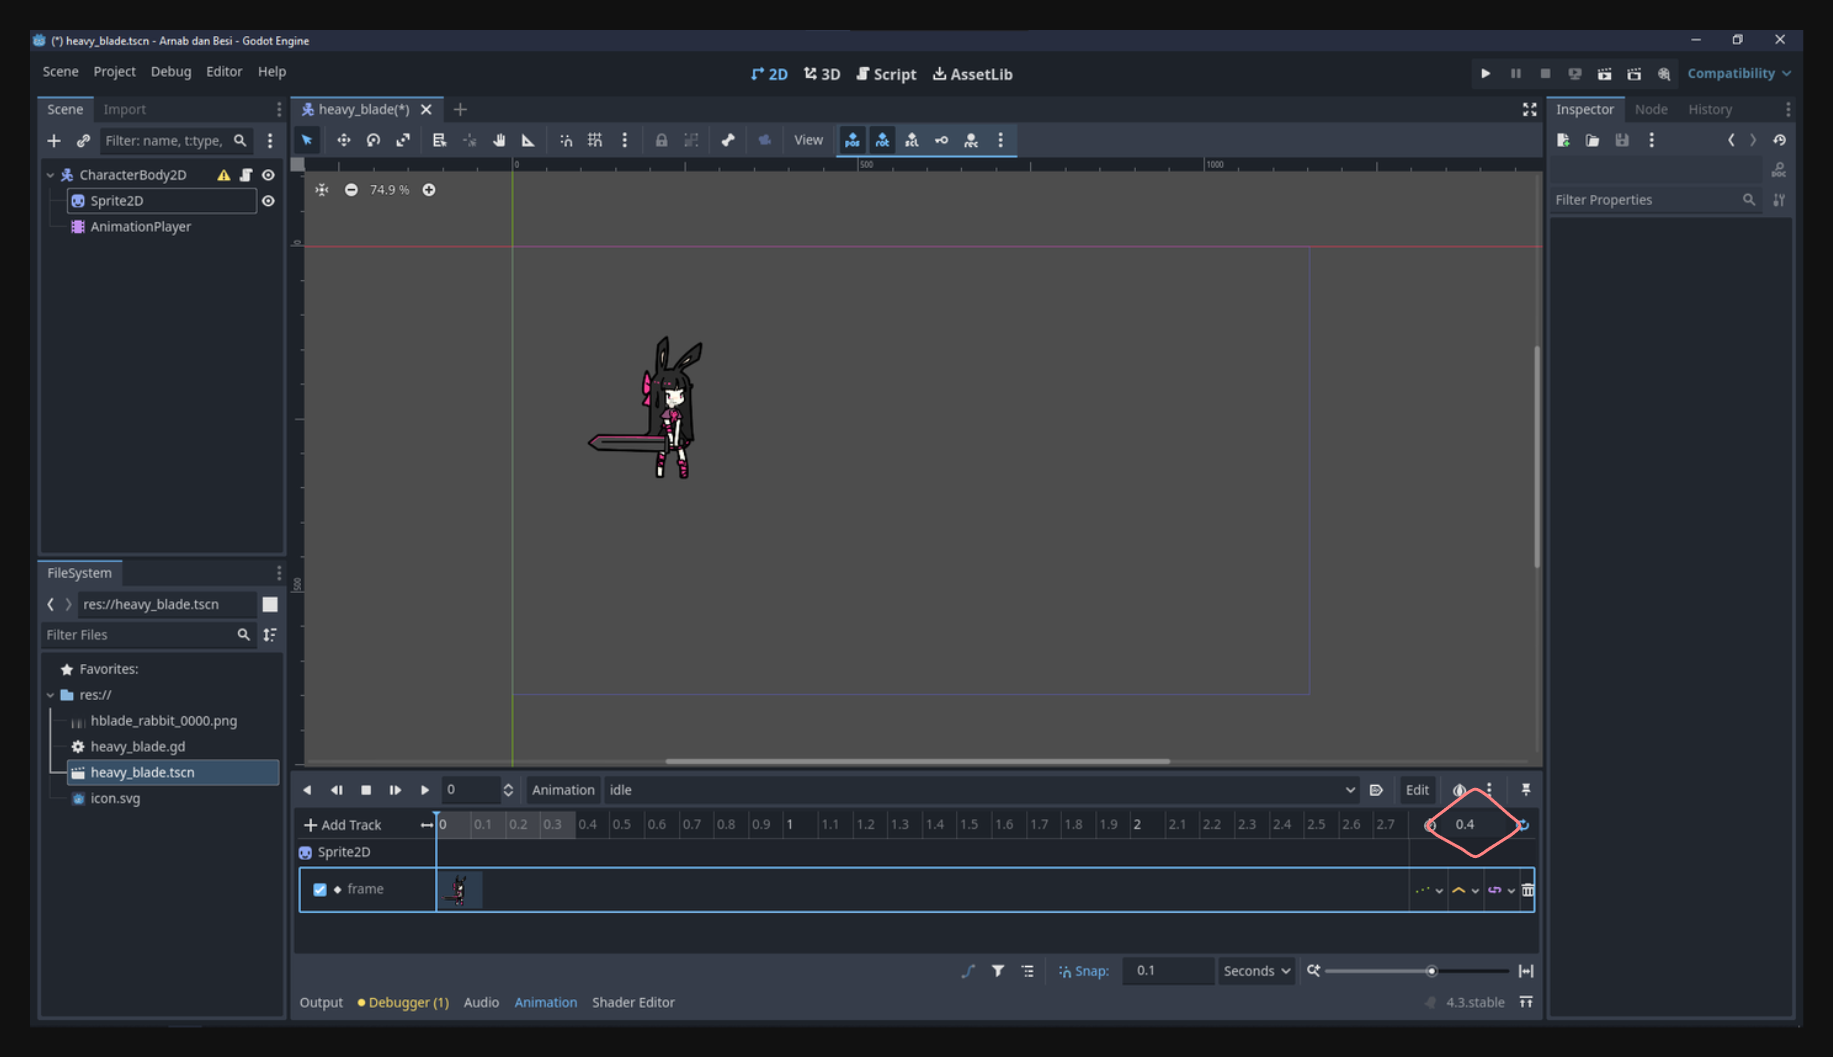Collapse the CharacterBody2D tree node
1833x1057 pixels.
click(51, 175)
